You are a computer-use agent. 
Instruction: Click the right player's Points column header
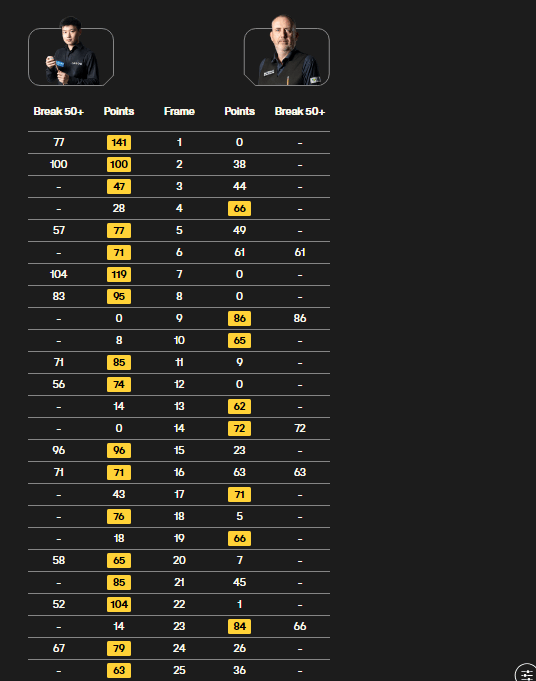(x=239, y=111)
